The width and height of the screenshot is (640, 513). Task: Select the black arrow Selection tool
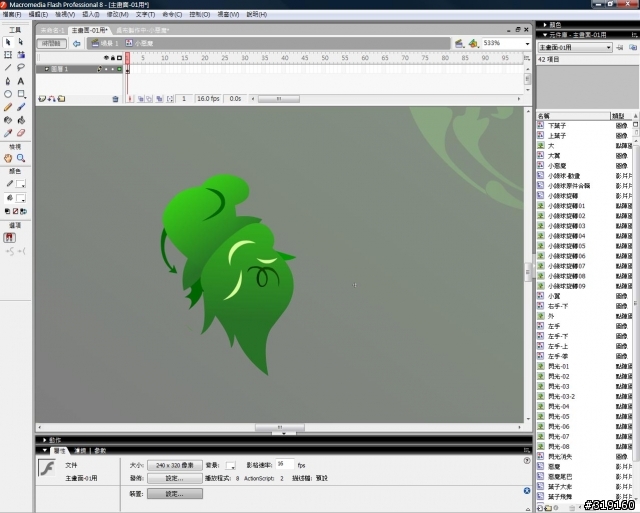point(8,42)
